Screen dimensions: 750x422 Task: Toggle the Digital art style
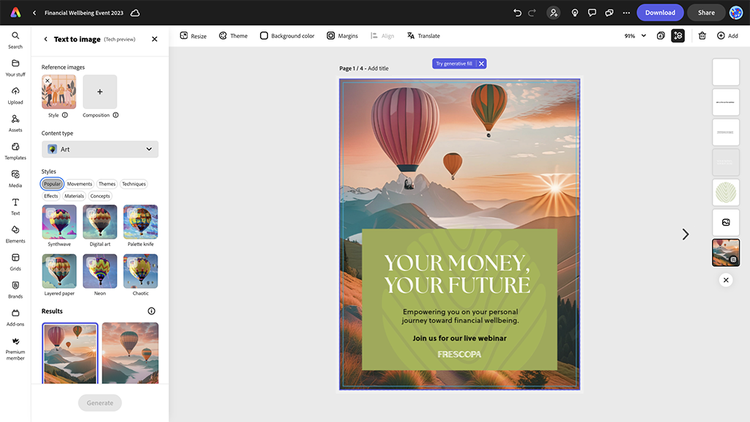pos(100,222)
